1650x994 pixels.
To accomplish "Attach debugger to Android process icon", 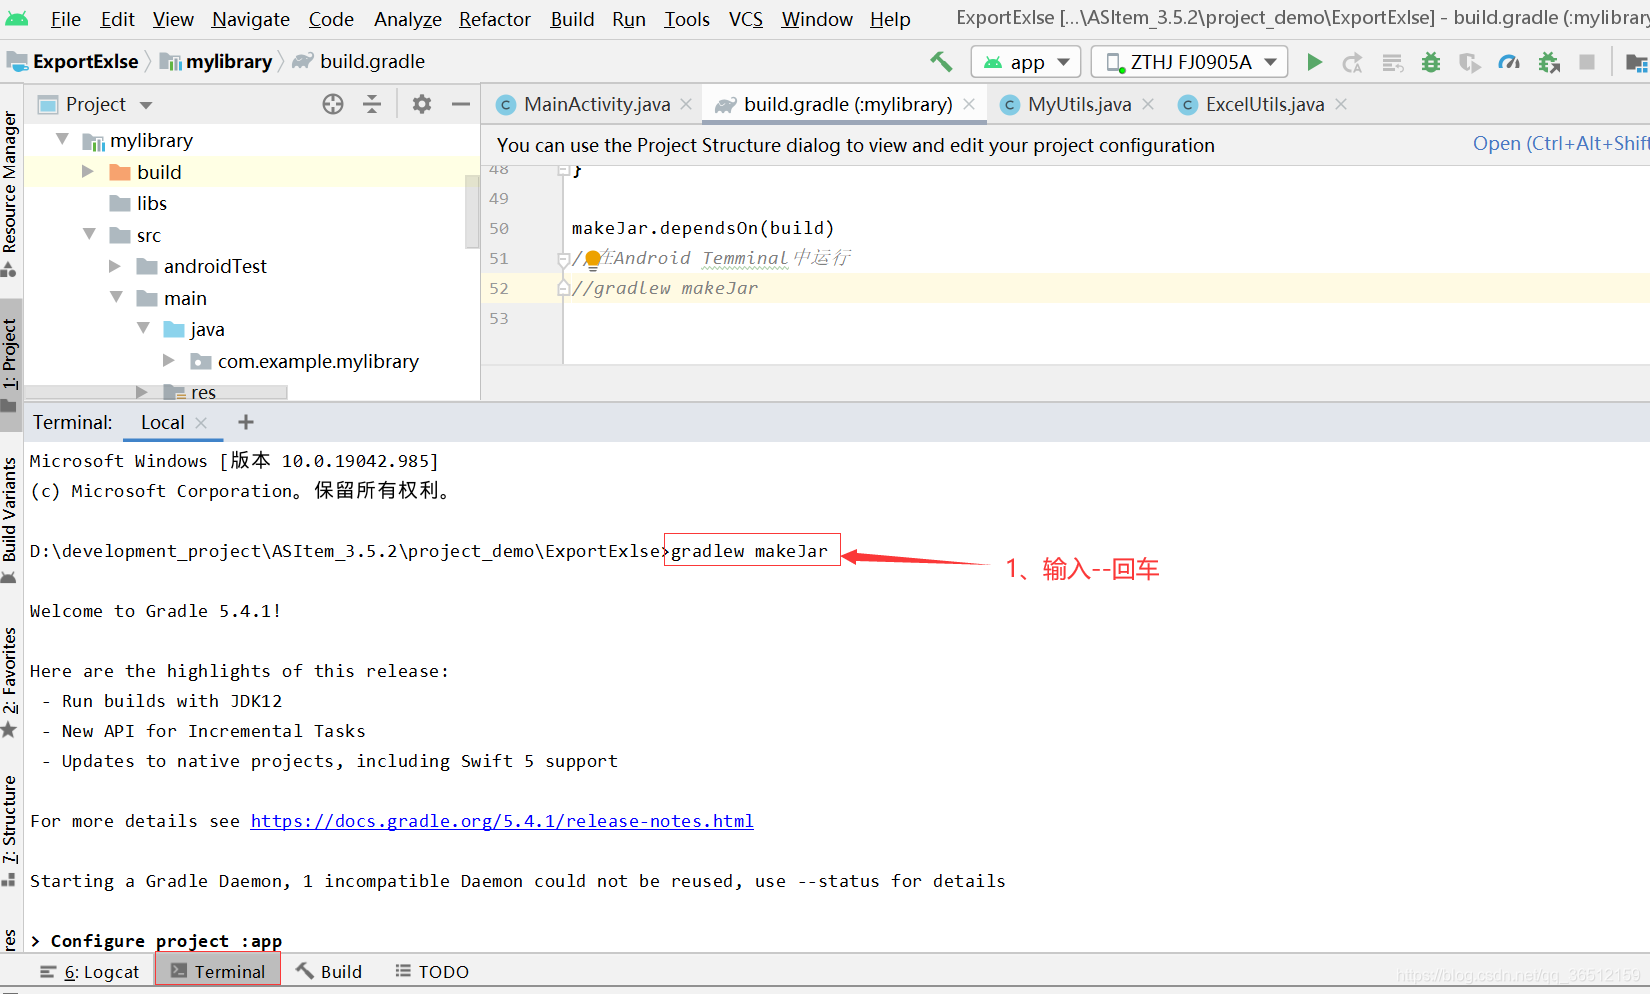I will (1549, 62).
